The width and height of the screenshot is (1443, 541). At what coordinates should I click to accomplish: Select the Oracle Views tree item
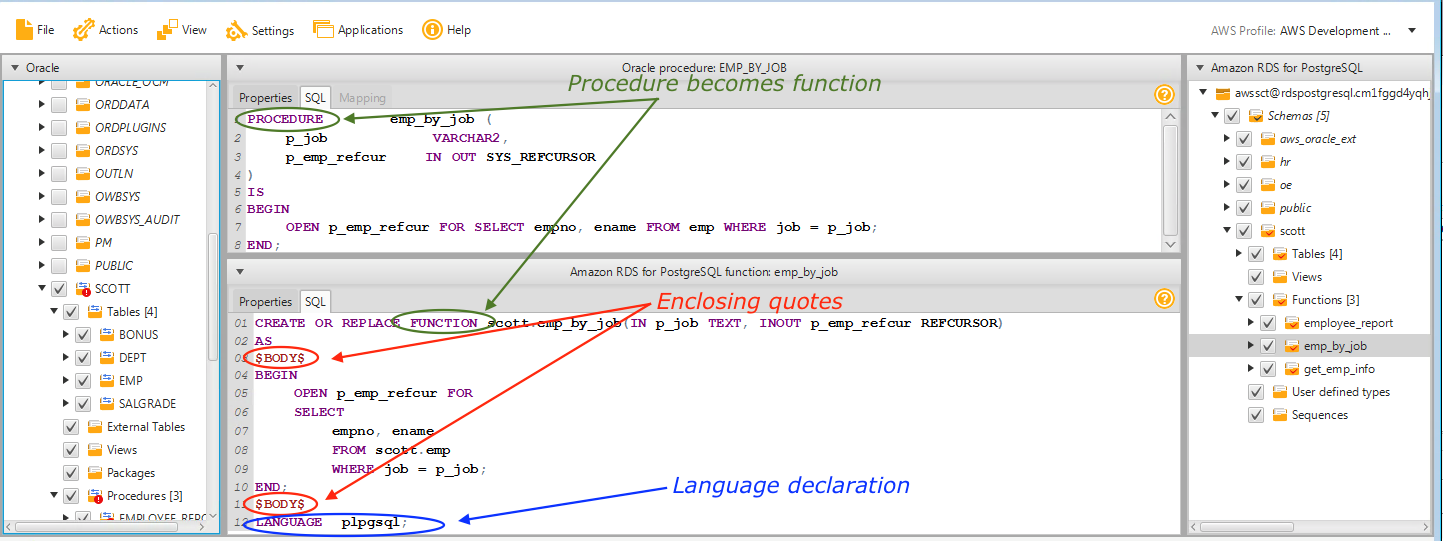[x=122, y=450]
